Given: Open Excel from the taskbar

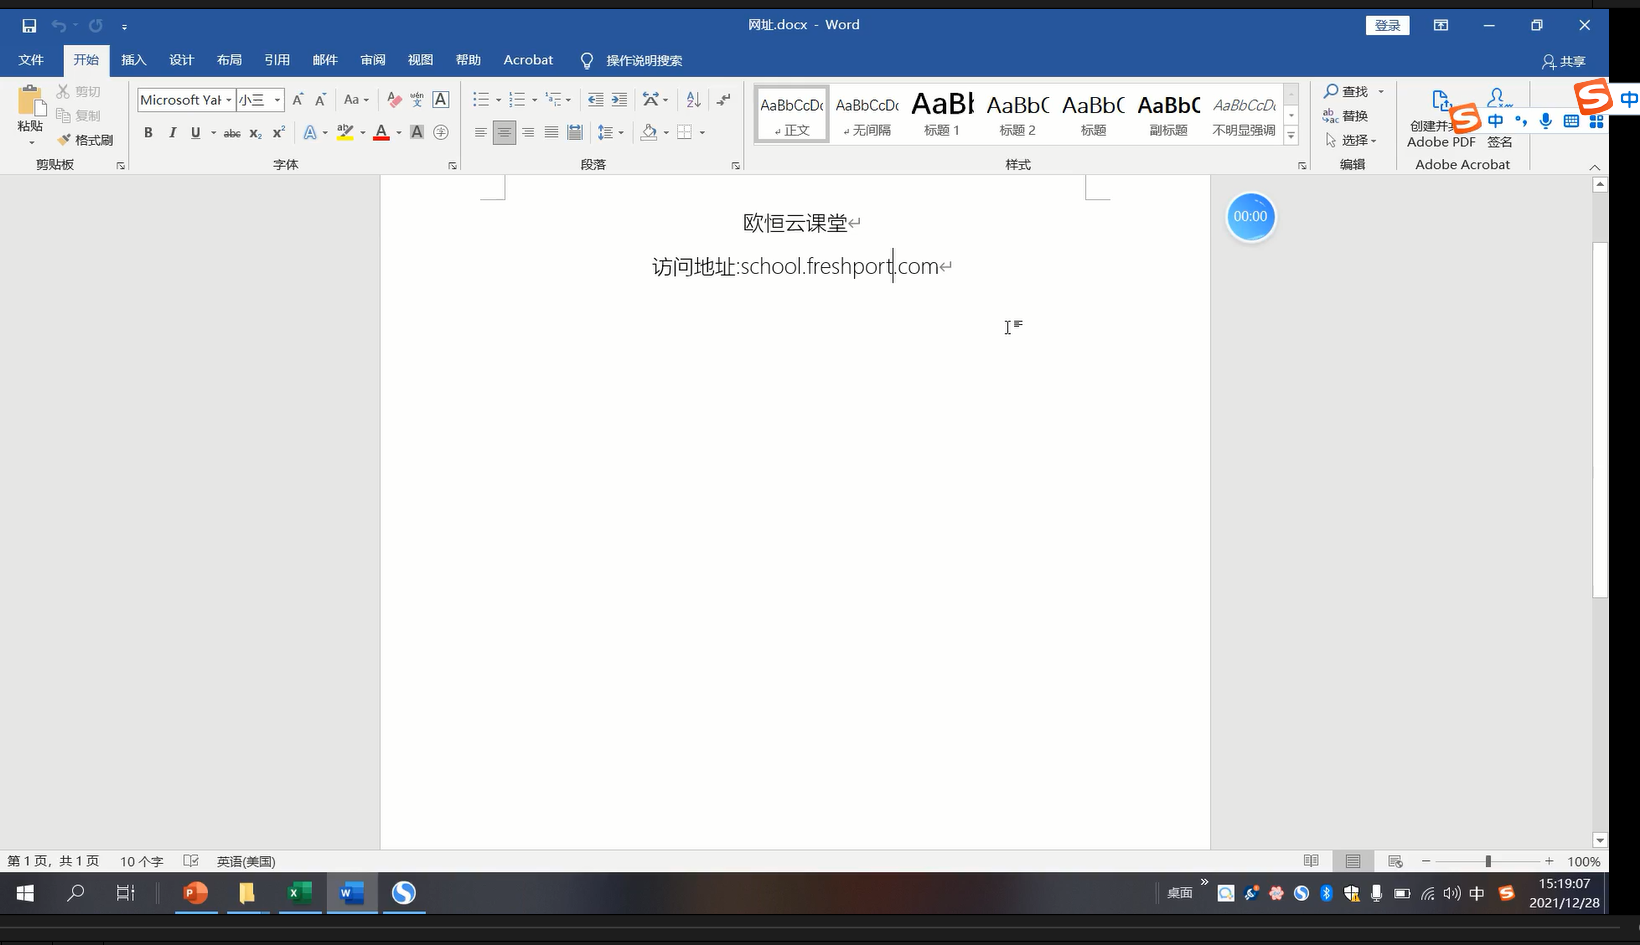Looking at the screenshot, I should coord(300,893).
